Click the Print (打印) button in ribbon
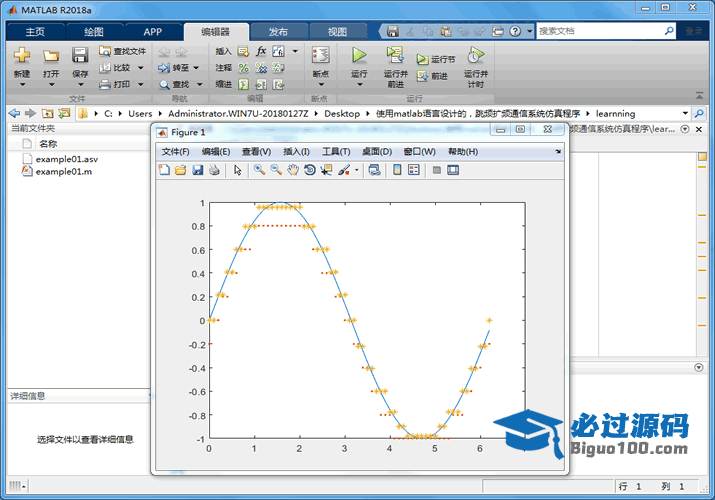The width and height of the screenshot is (715, 500). (x=115, y=84)
